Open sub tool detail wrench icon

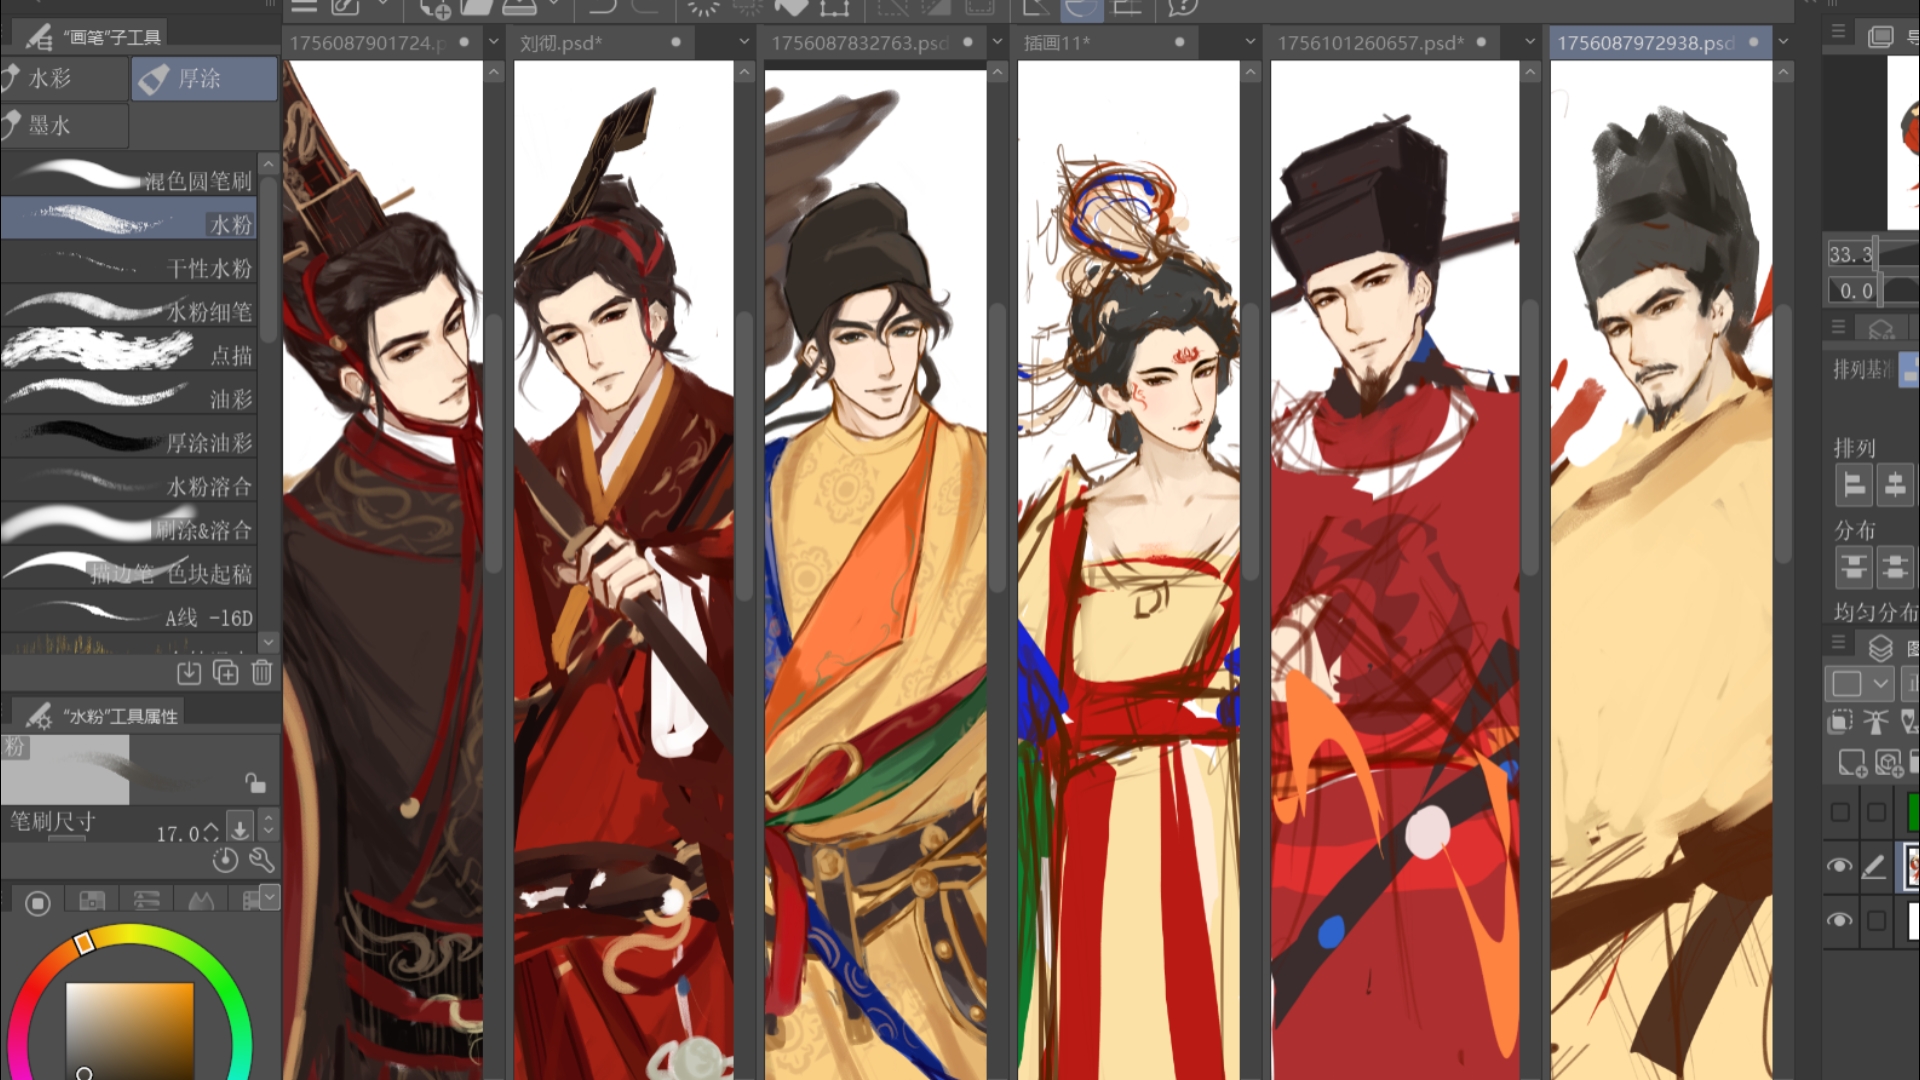[262, 860]
